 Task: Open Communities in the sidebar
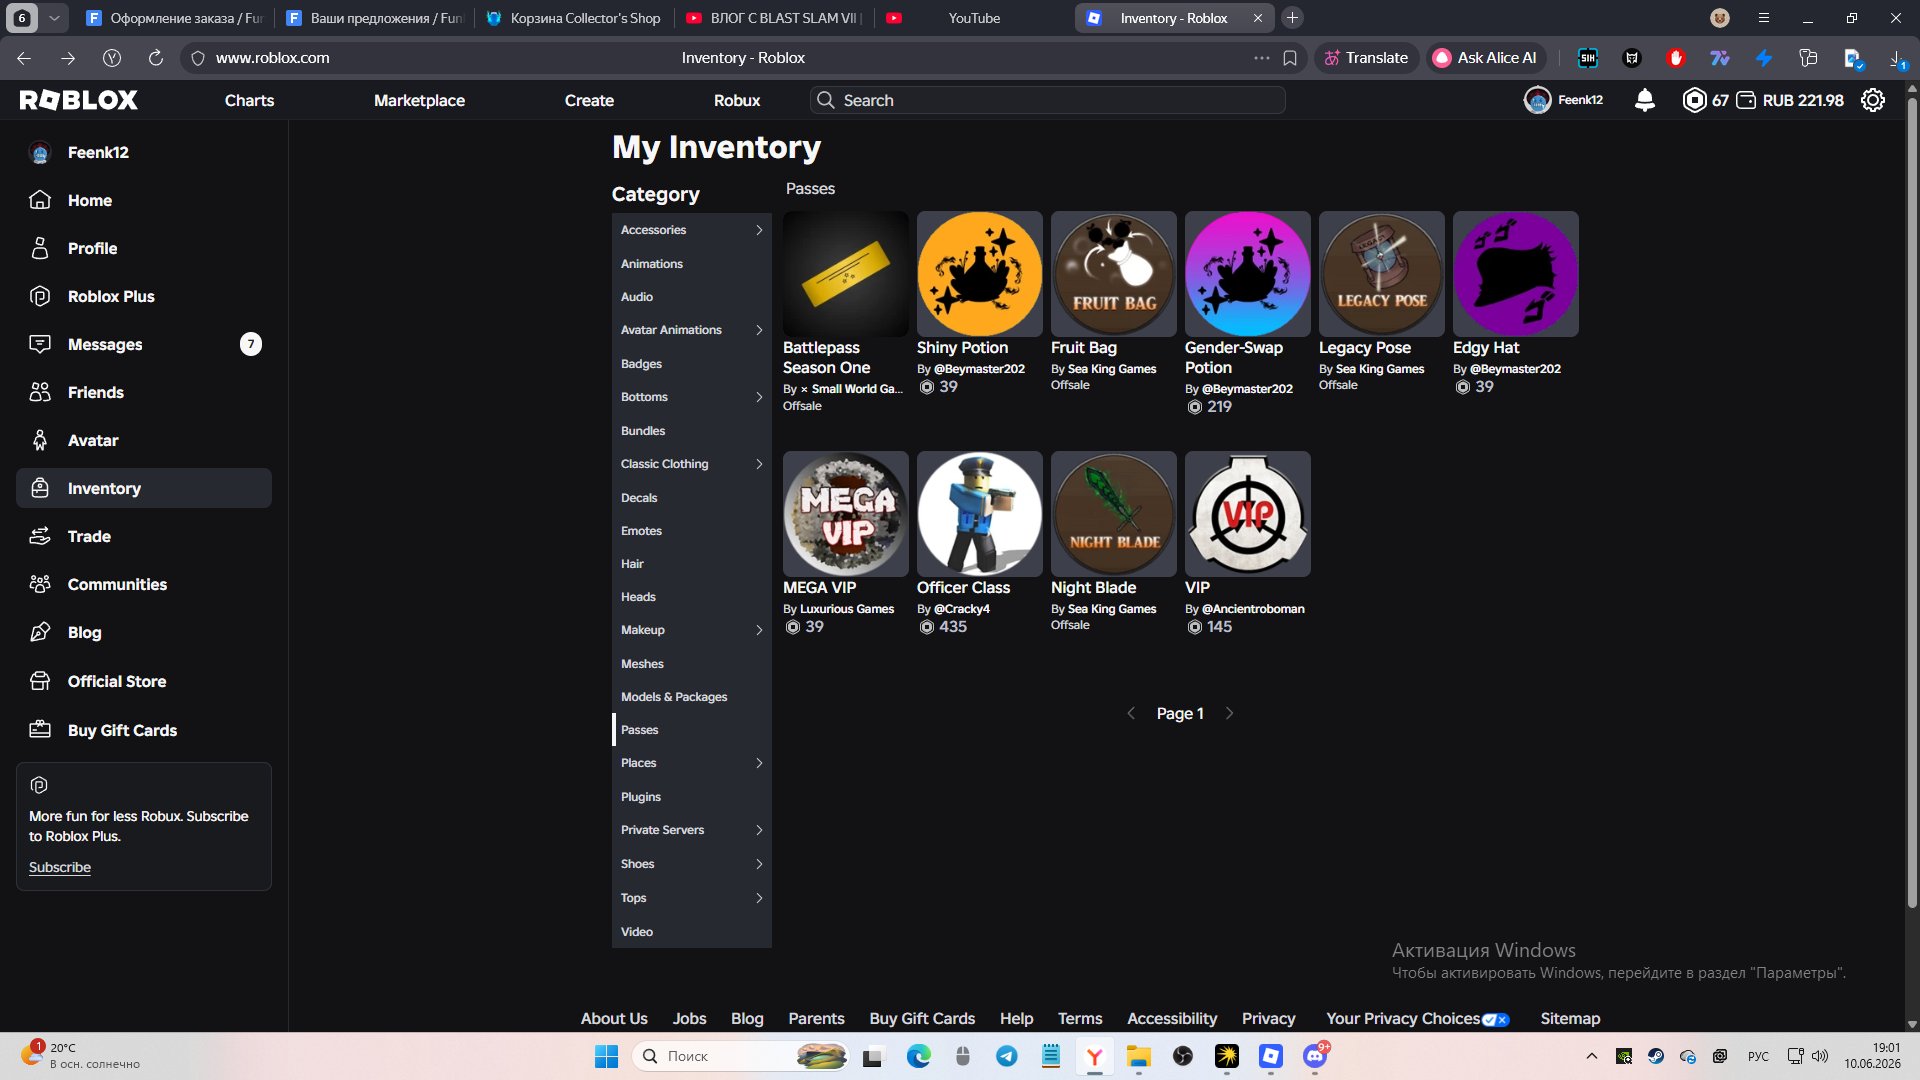pos(144,584)
